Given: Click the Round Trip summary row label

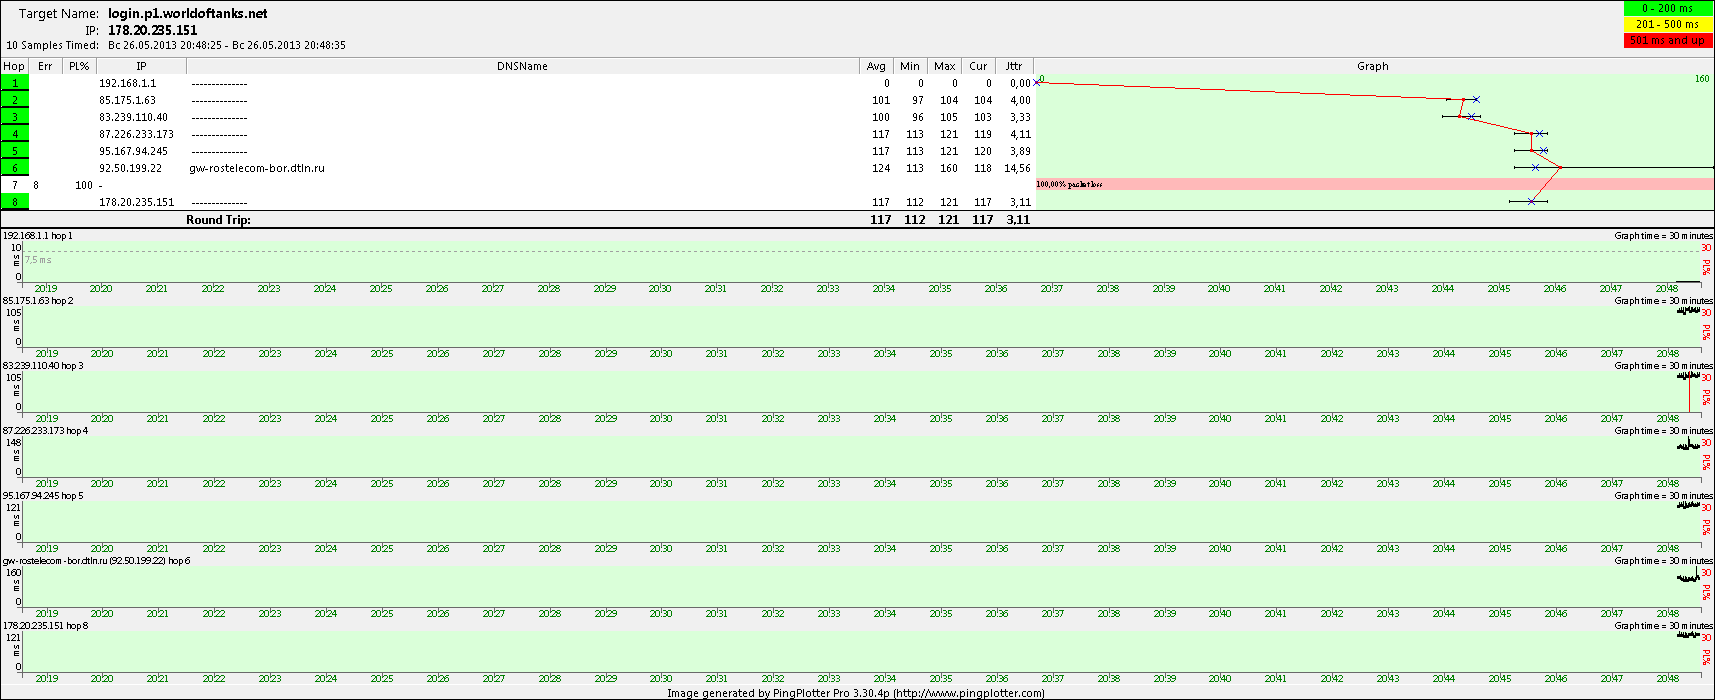Looking at the screenshot, I should [x=218, y=219].
